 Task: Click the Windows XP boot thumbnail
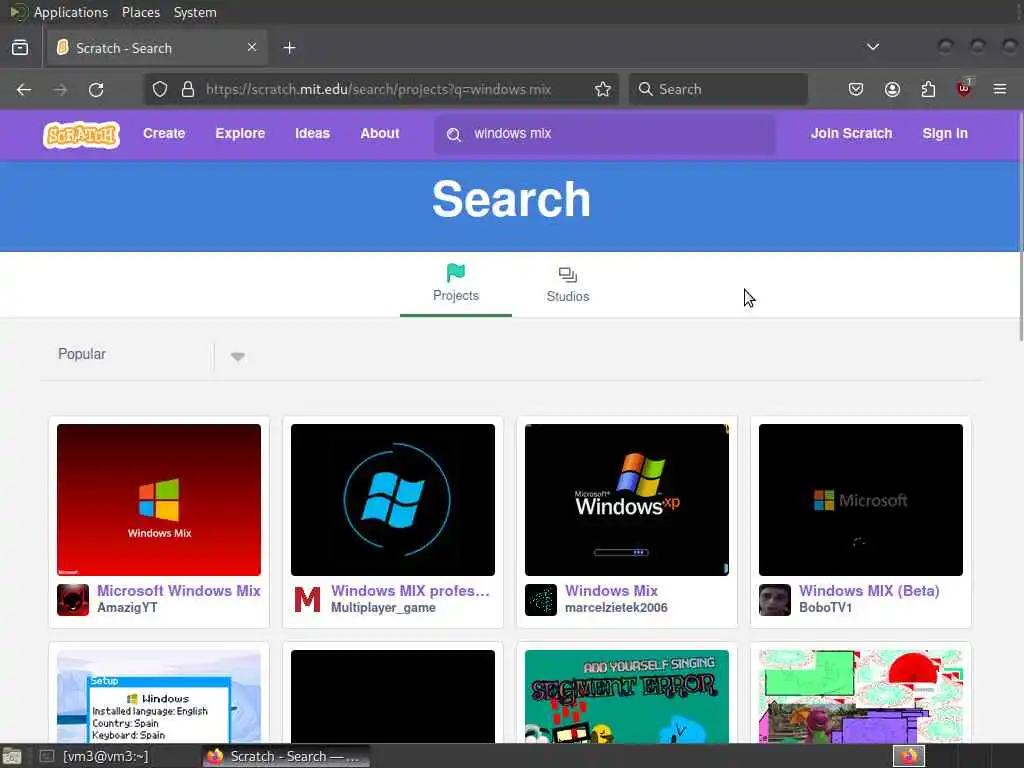pyautogui.click(x=627, y=500)
